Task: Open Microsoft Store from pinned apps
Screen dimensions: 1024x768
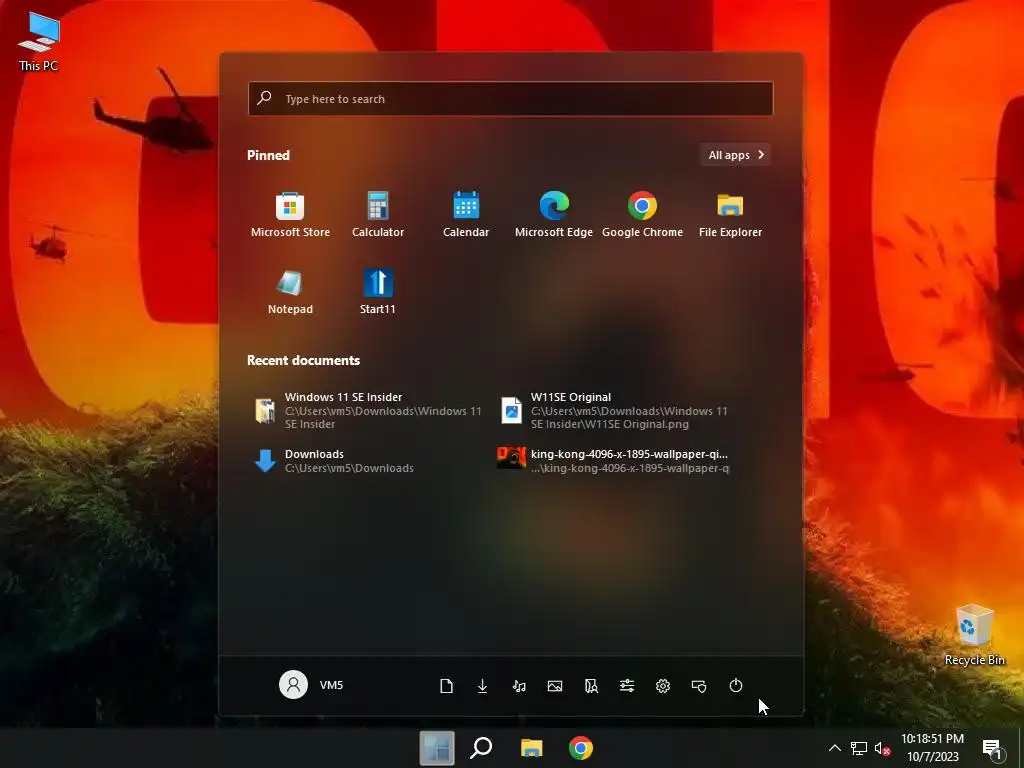Action: 290,215
